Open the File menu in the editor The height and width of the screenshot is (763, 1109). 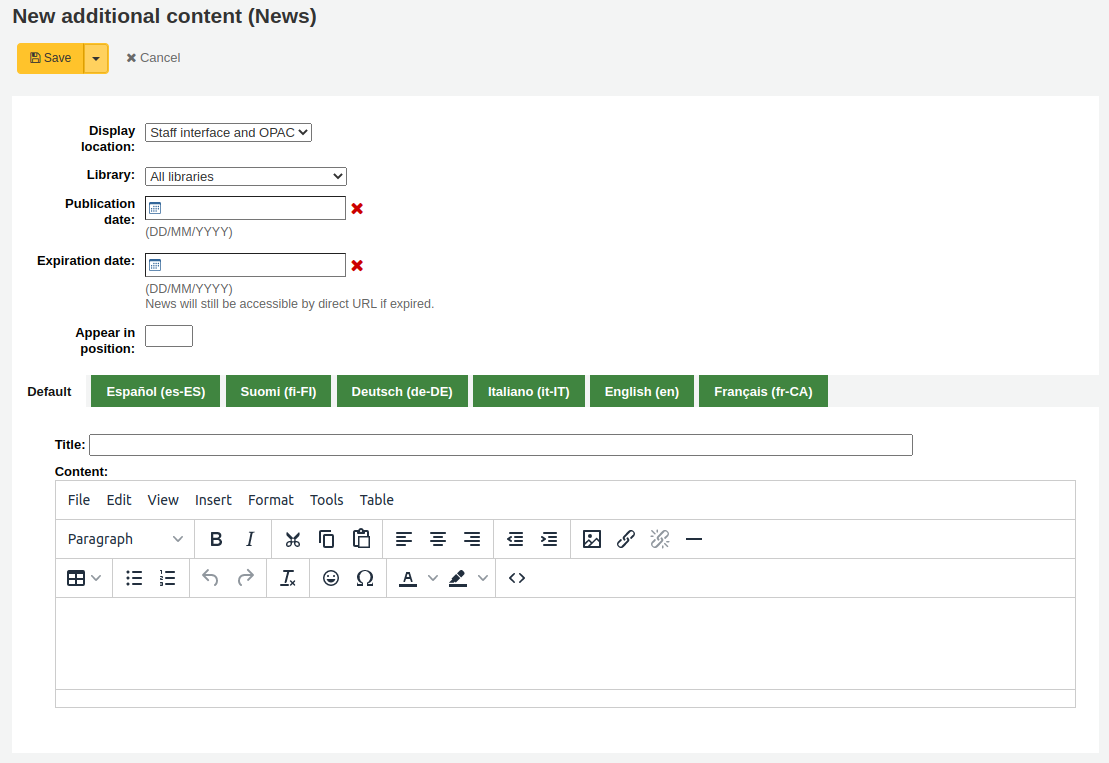click(x=79, y=500)
